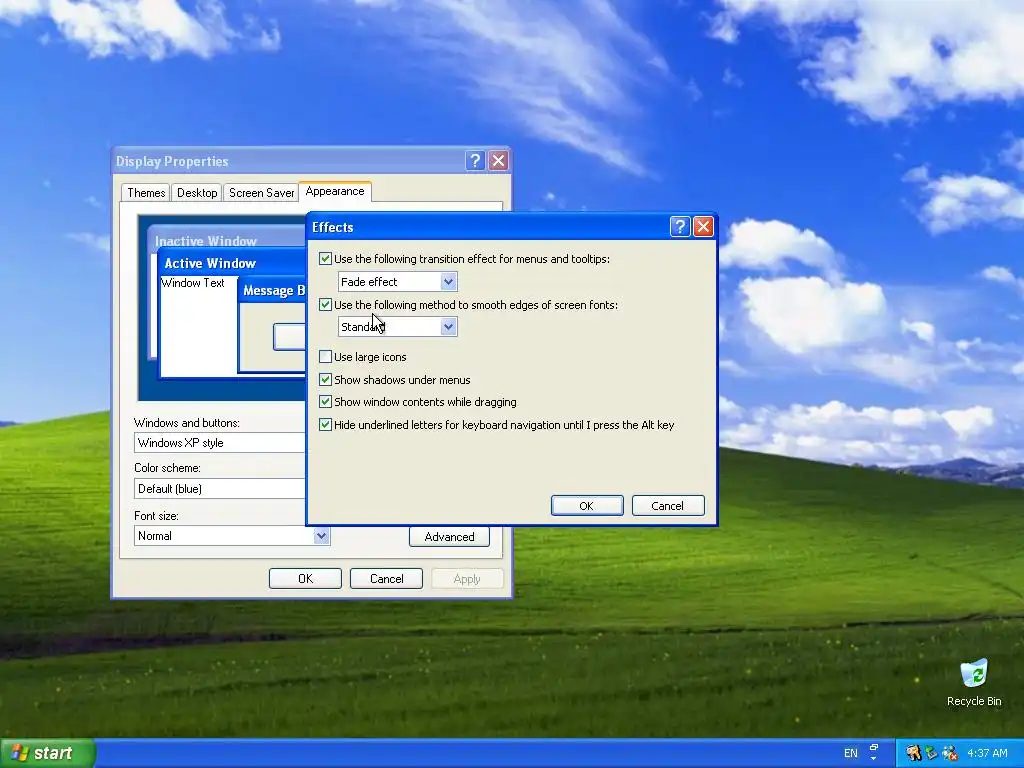Open the language bar options arrow
The height and width of the screenshot is (768, 1024).
pyautogui.click(x=874, y=759)
